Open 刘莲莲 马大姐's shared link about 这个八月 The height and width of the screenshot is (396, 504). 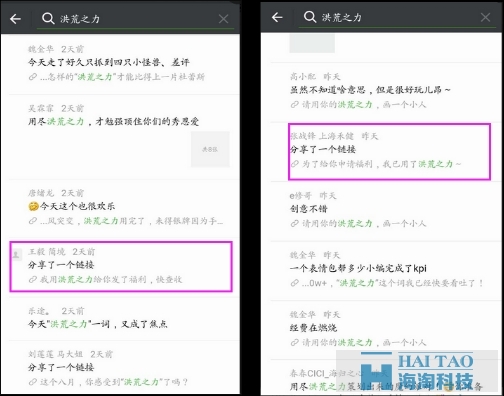124,368
